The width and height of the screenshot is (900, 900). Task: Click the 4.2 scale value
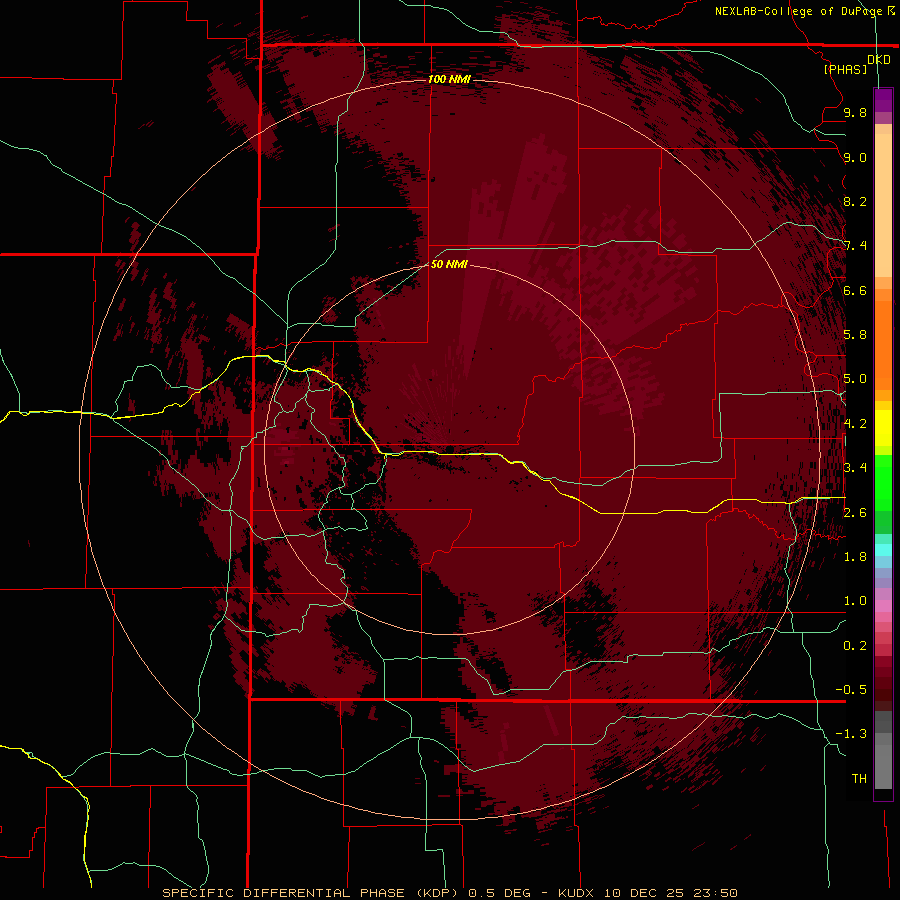(855, 424)
